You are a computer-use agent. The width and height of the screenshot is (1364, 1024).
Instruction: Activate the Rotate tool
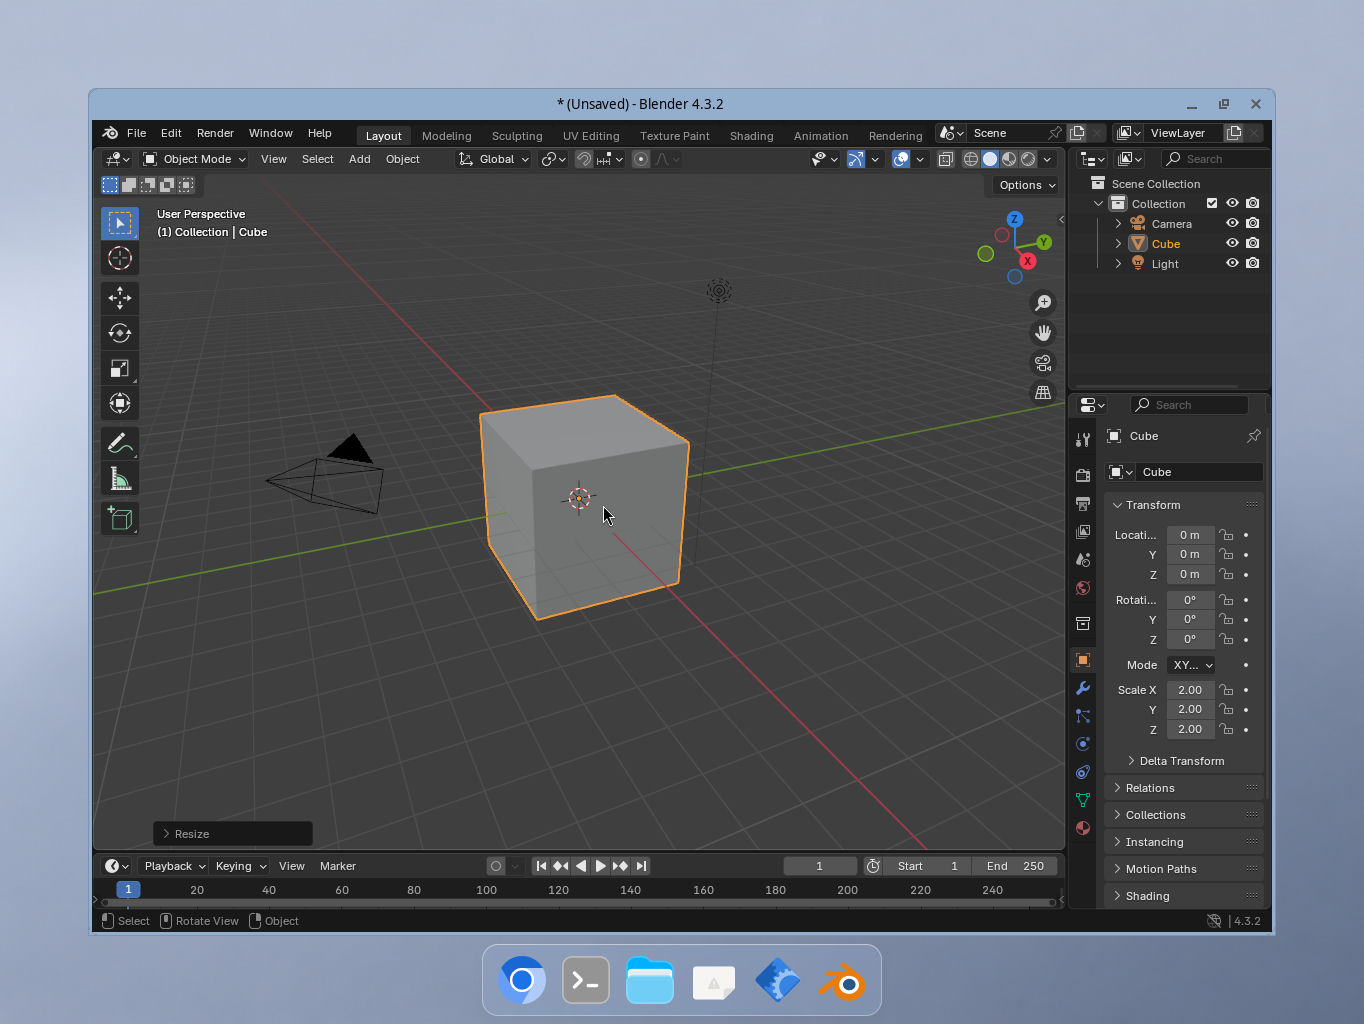(120, 333)
